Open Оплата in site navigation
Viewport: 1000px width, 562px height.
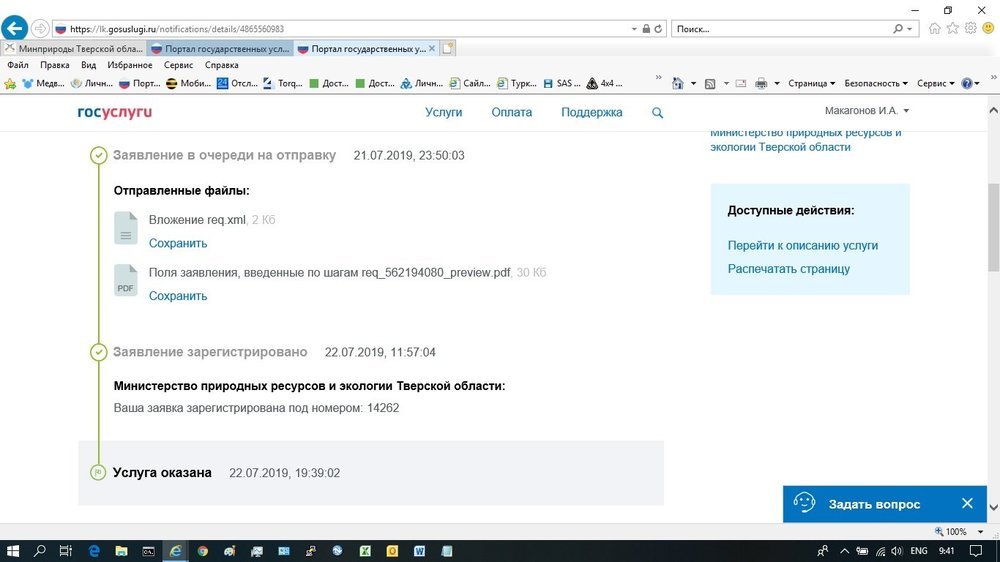point(511,112)
